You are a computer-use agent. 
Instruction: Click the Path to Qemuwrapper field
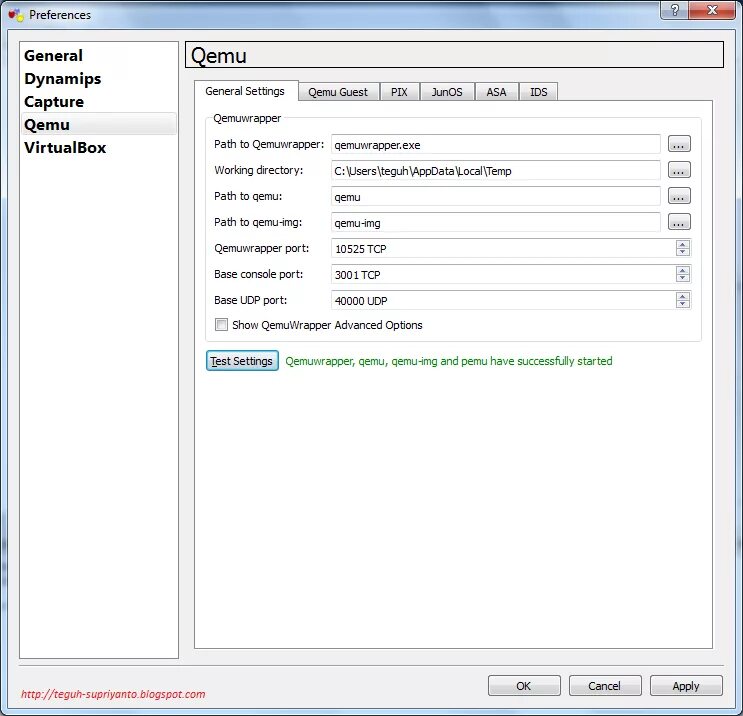495,145
